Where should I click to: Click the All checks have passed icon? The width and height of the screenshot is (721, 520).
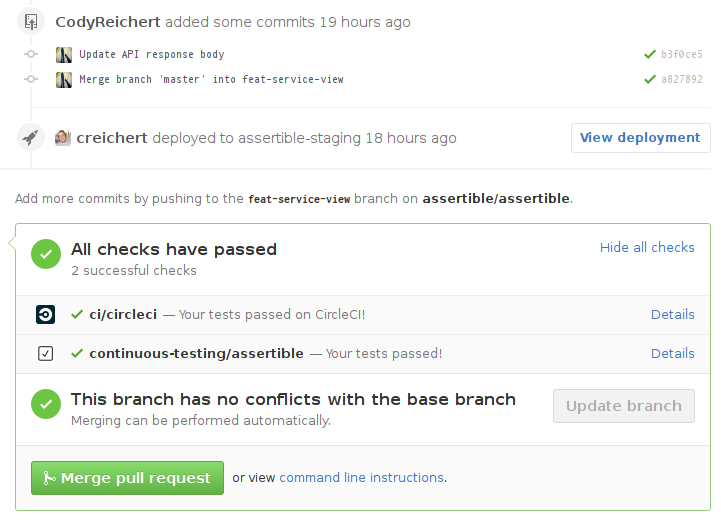[46, 254]
